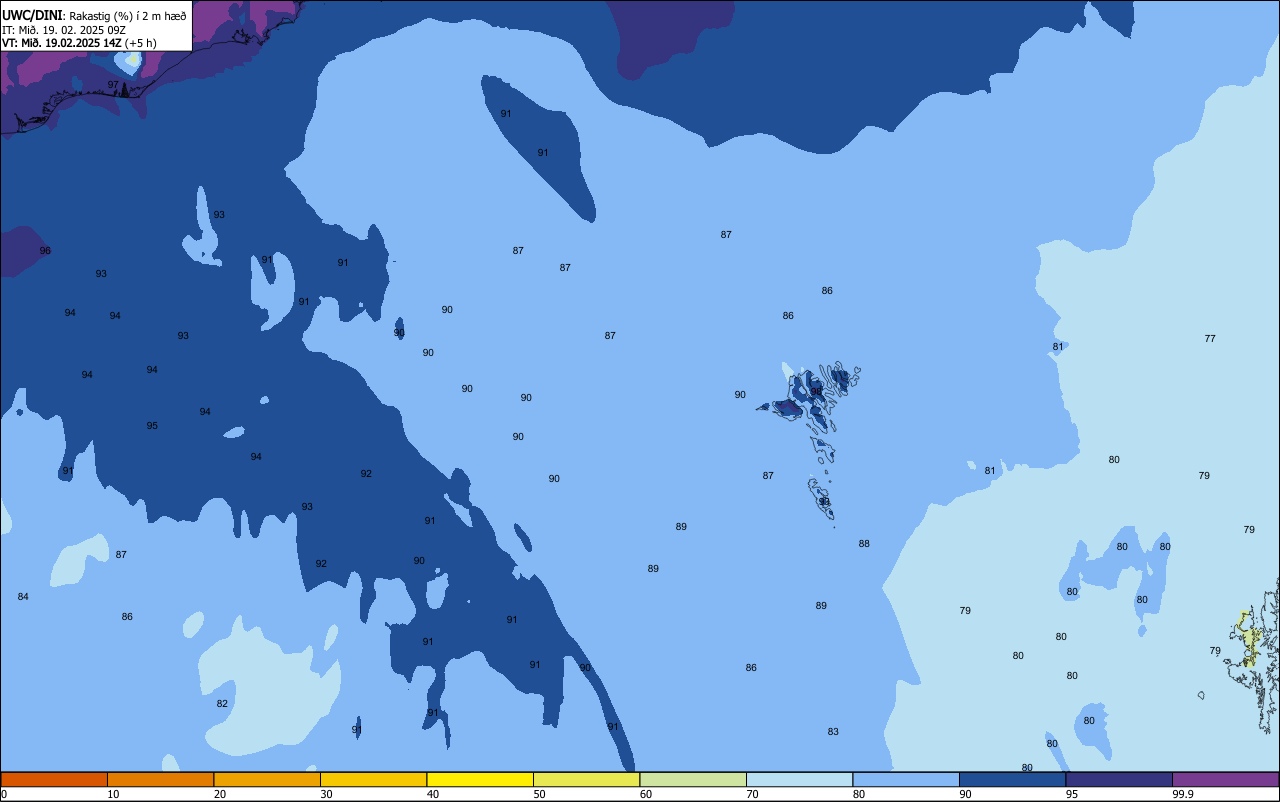Click the humidity value 82 on the map
1280x802 pixels.
pyautogui.click(x=222, y=704)
